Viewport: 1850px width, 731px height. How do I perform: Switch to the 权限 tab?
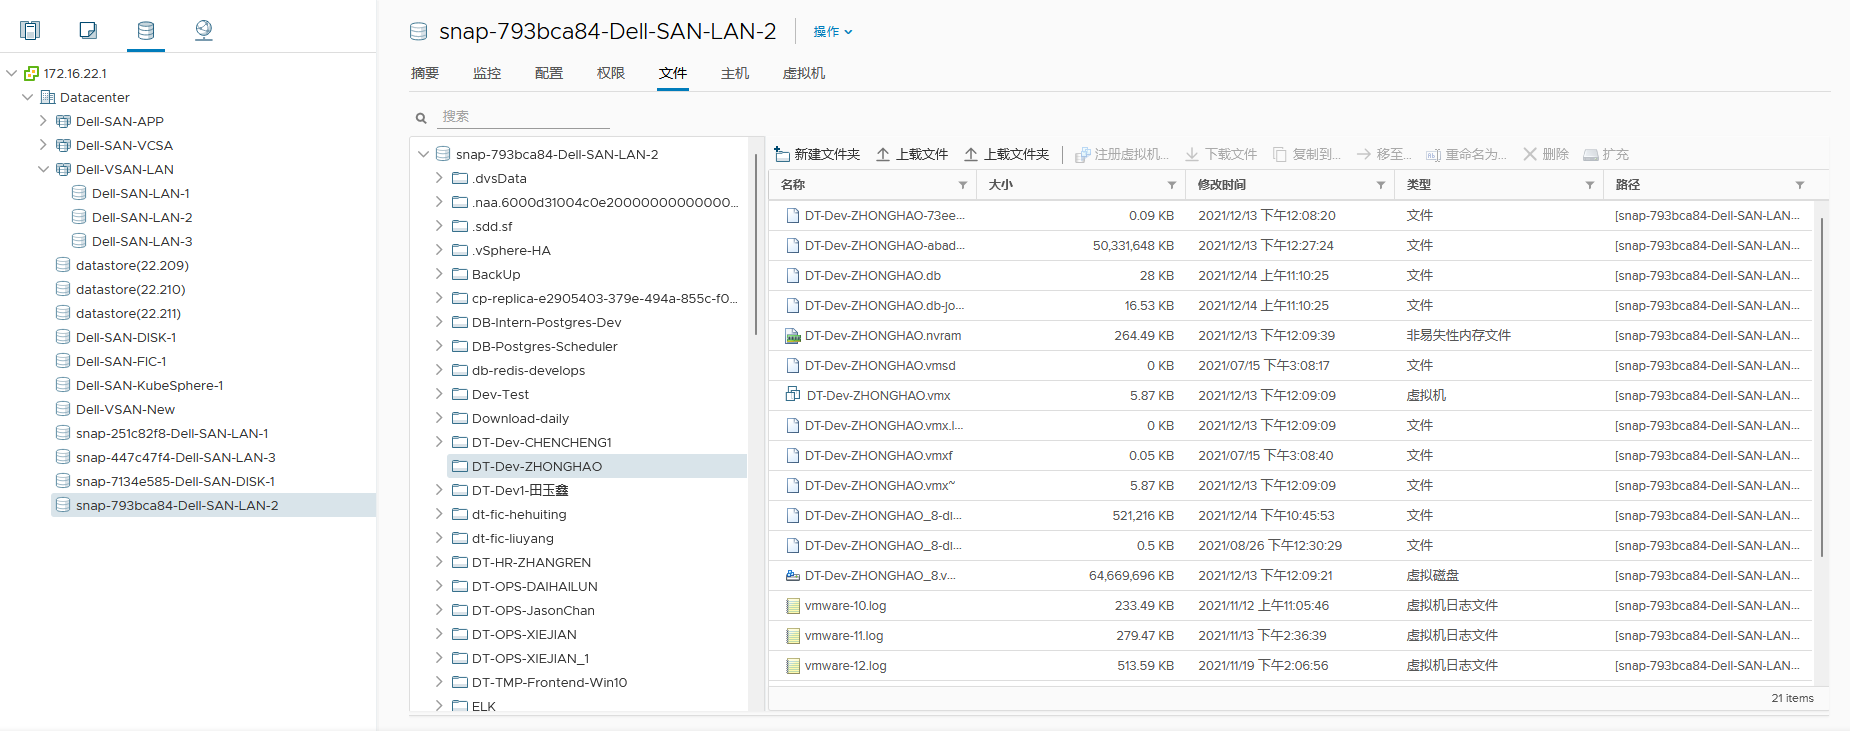coord(611,73)
